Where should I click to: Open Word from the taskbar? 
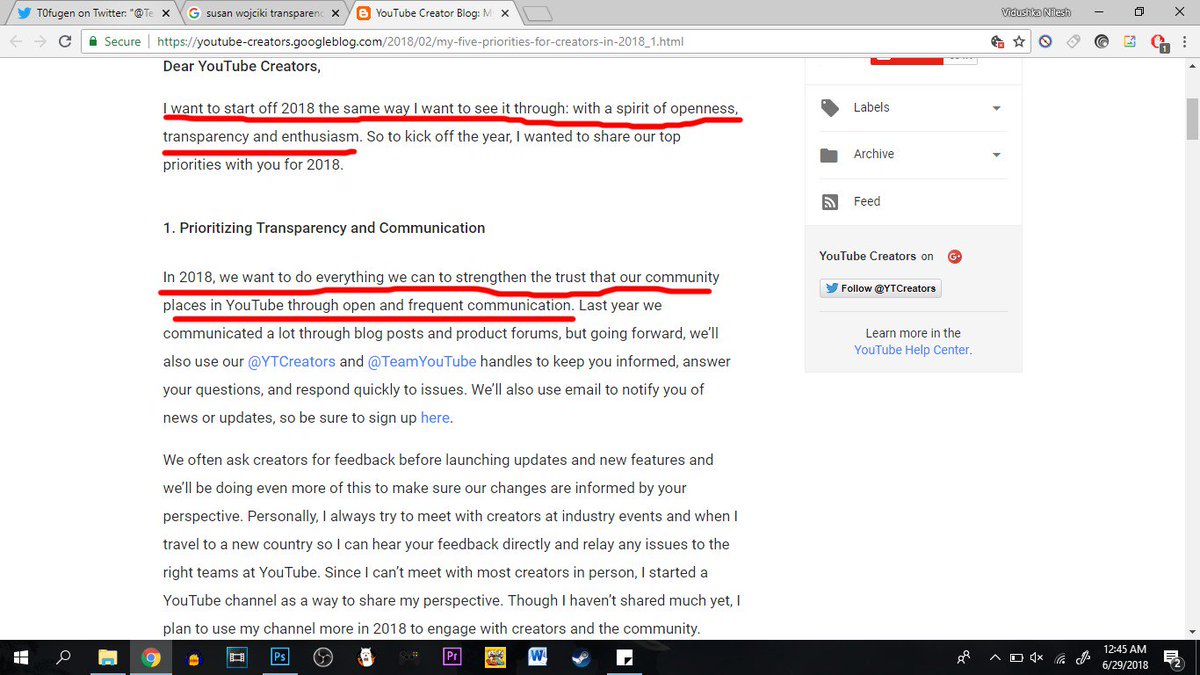pos(538,658)
